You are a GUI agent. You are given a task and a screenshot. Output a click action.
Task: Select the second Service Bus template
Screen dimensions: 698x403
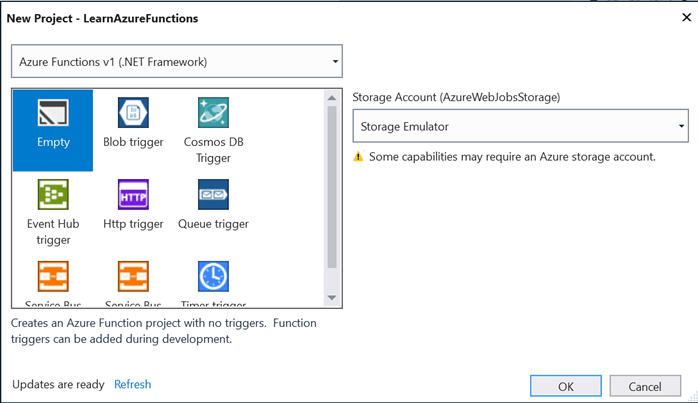133,277
